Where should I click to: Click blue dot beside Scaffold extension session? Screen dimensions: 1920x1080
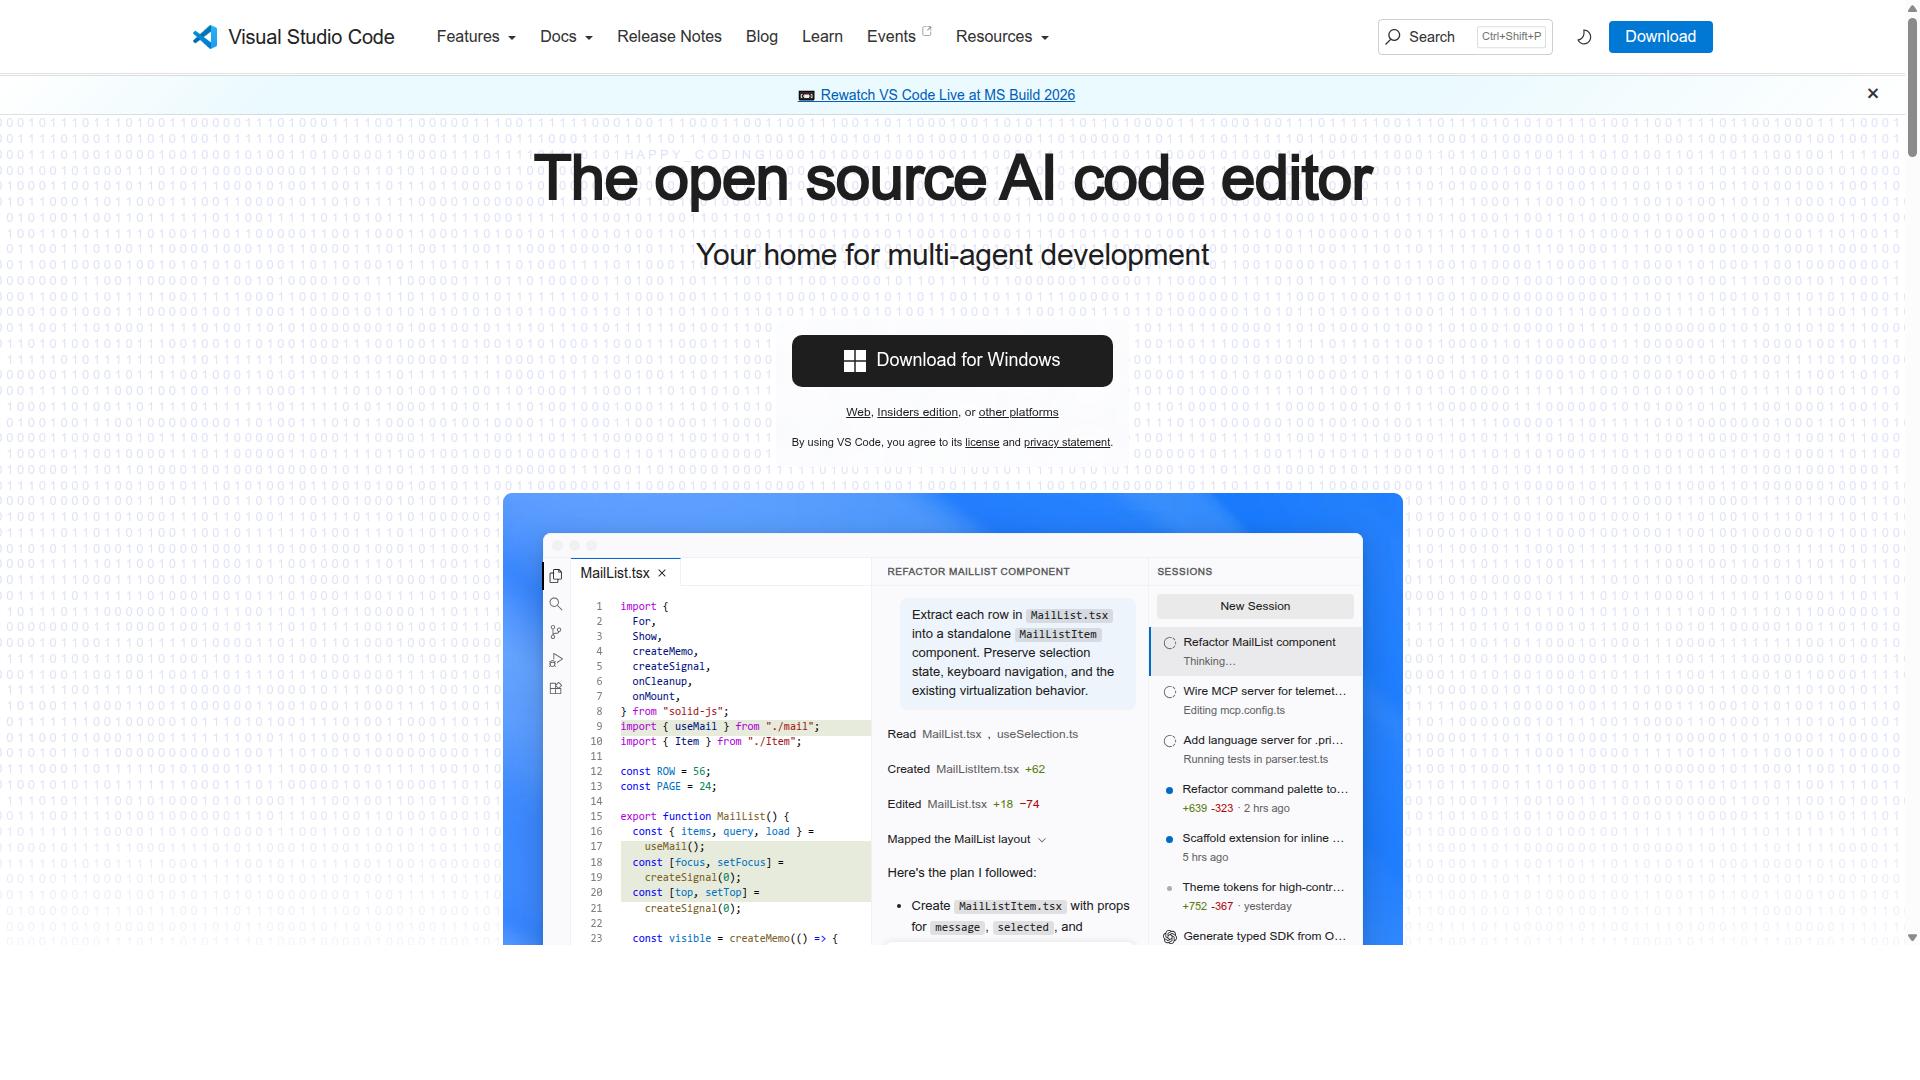click(1170, 839)
